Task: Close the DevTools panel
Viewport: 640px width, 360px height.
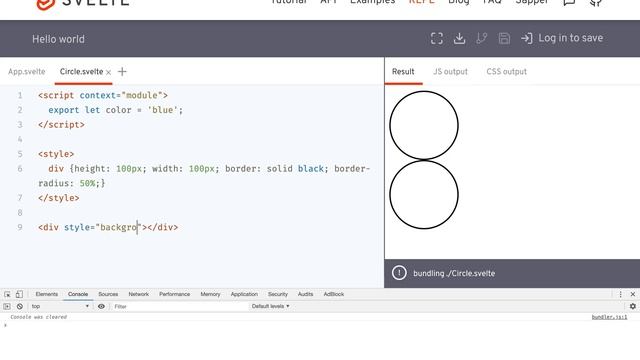Action: tap(633, 294)
